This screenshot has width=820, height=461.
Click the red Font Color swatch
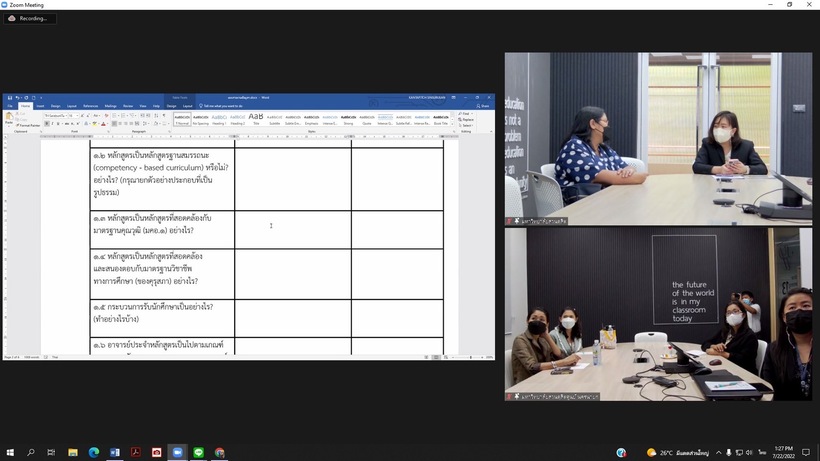tap(103, 123)
